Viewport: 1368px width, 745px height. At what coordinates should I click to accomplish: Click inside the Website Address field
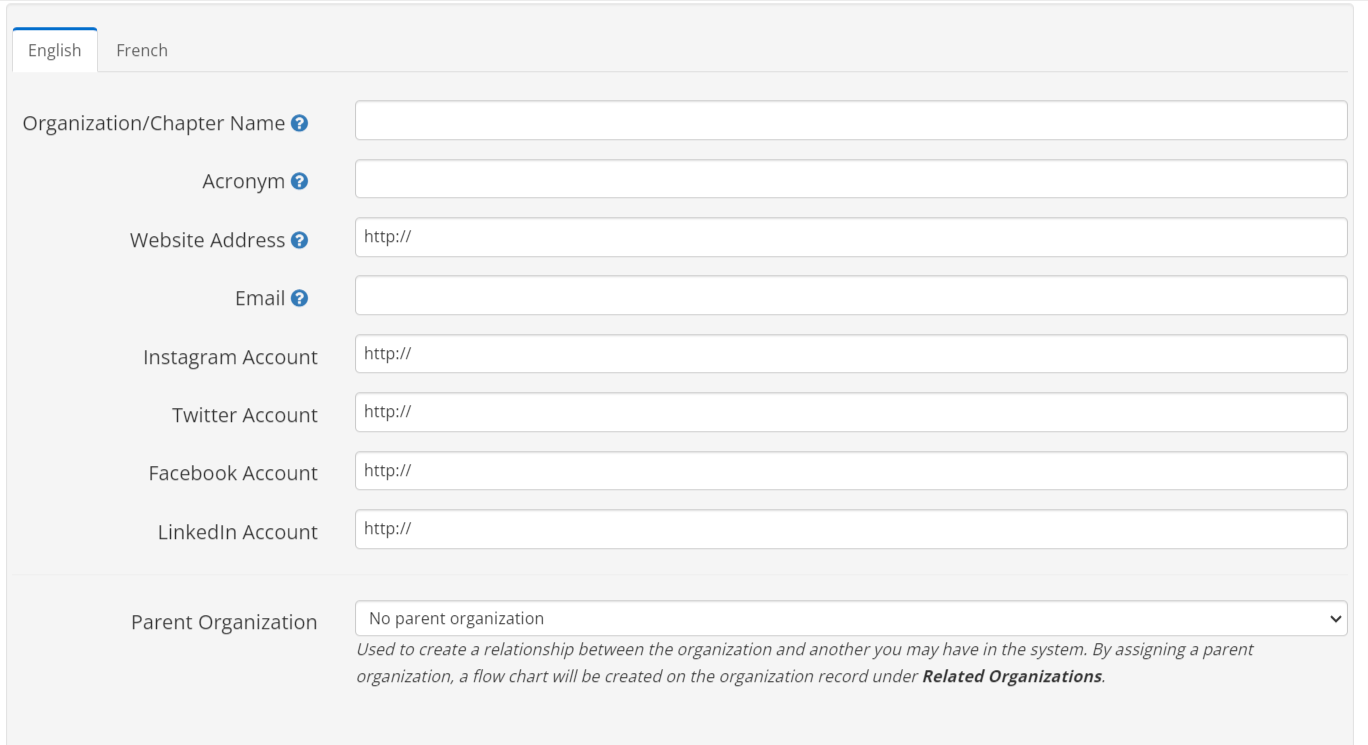[850, 237]
